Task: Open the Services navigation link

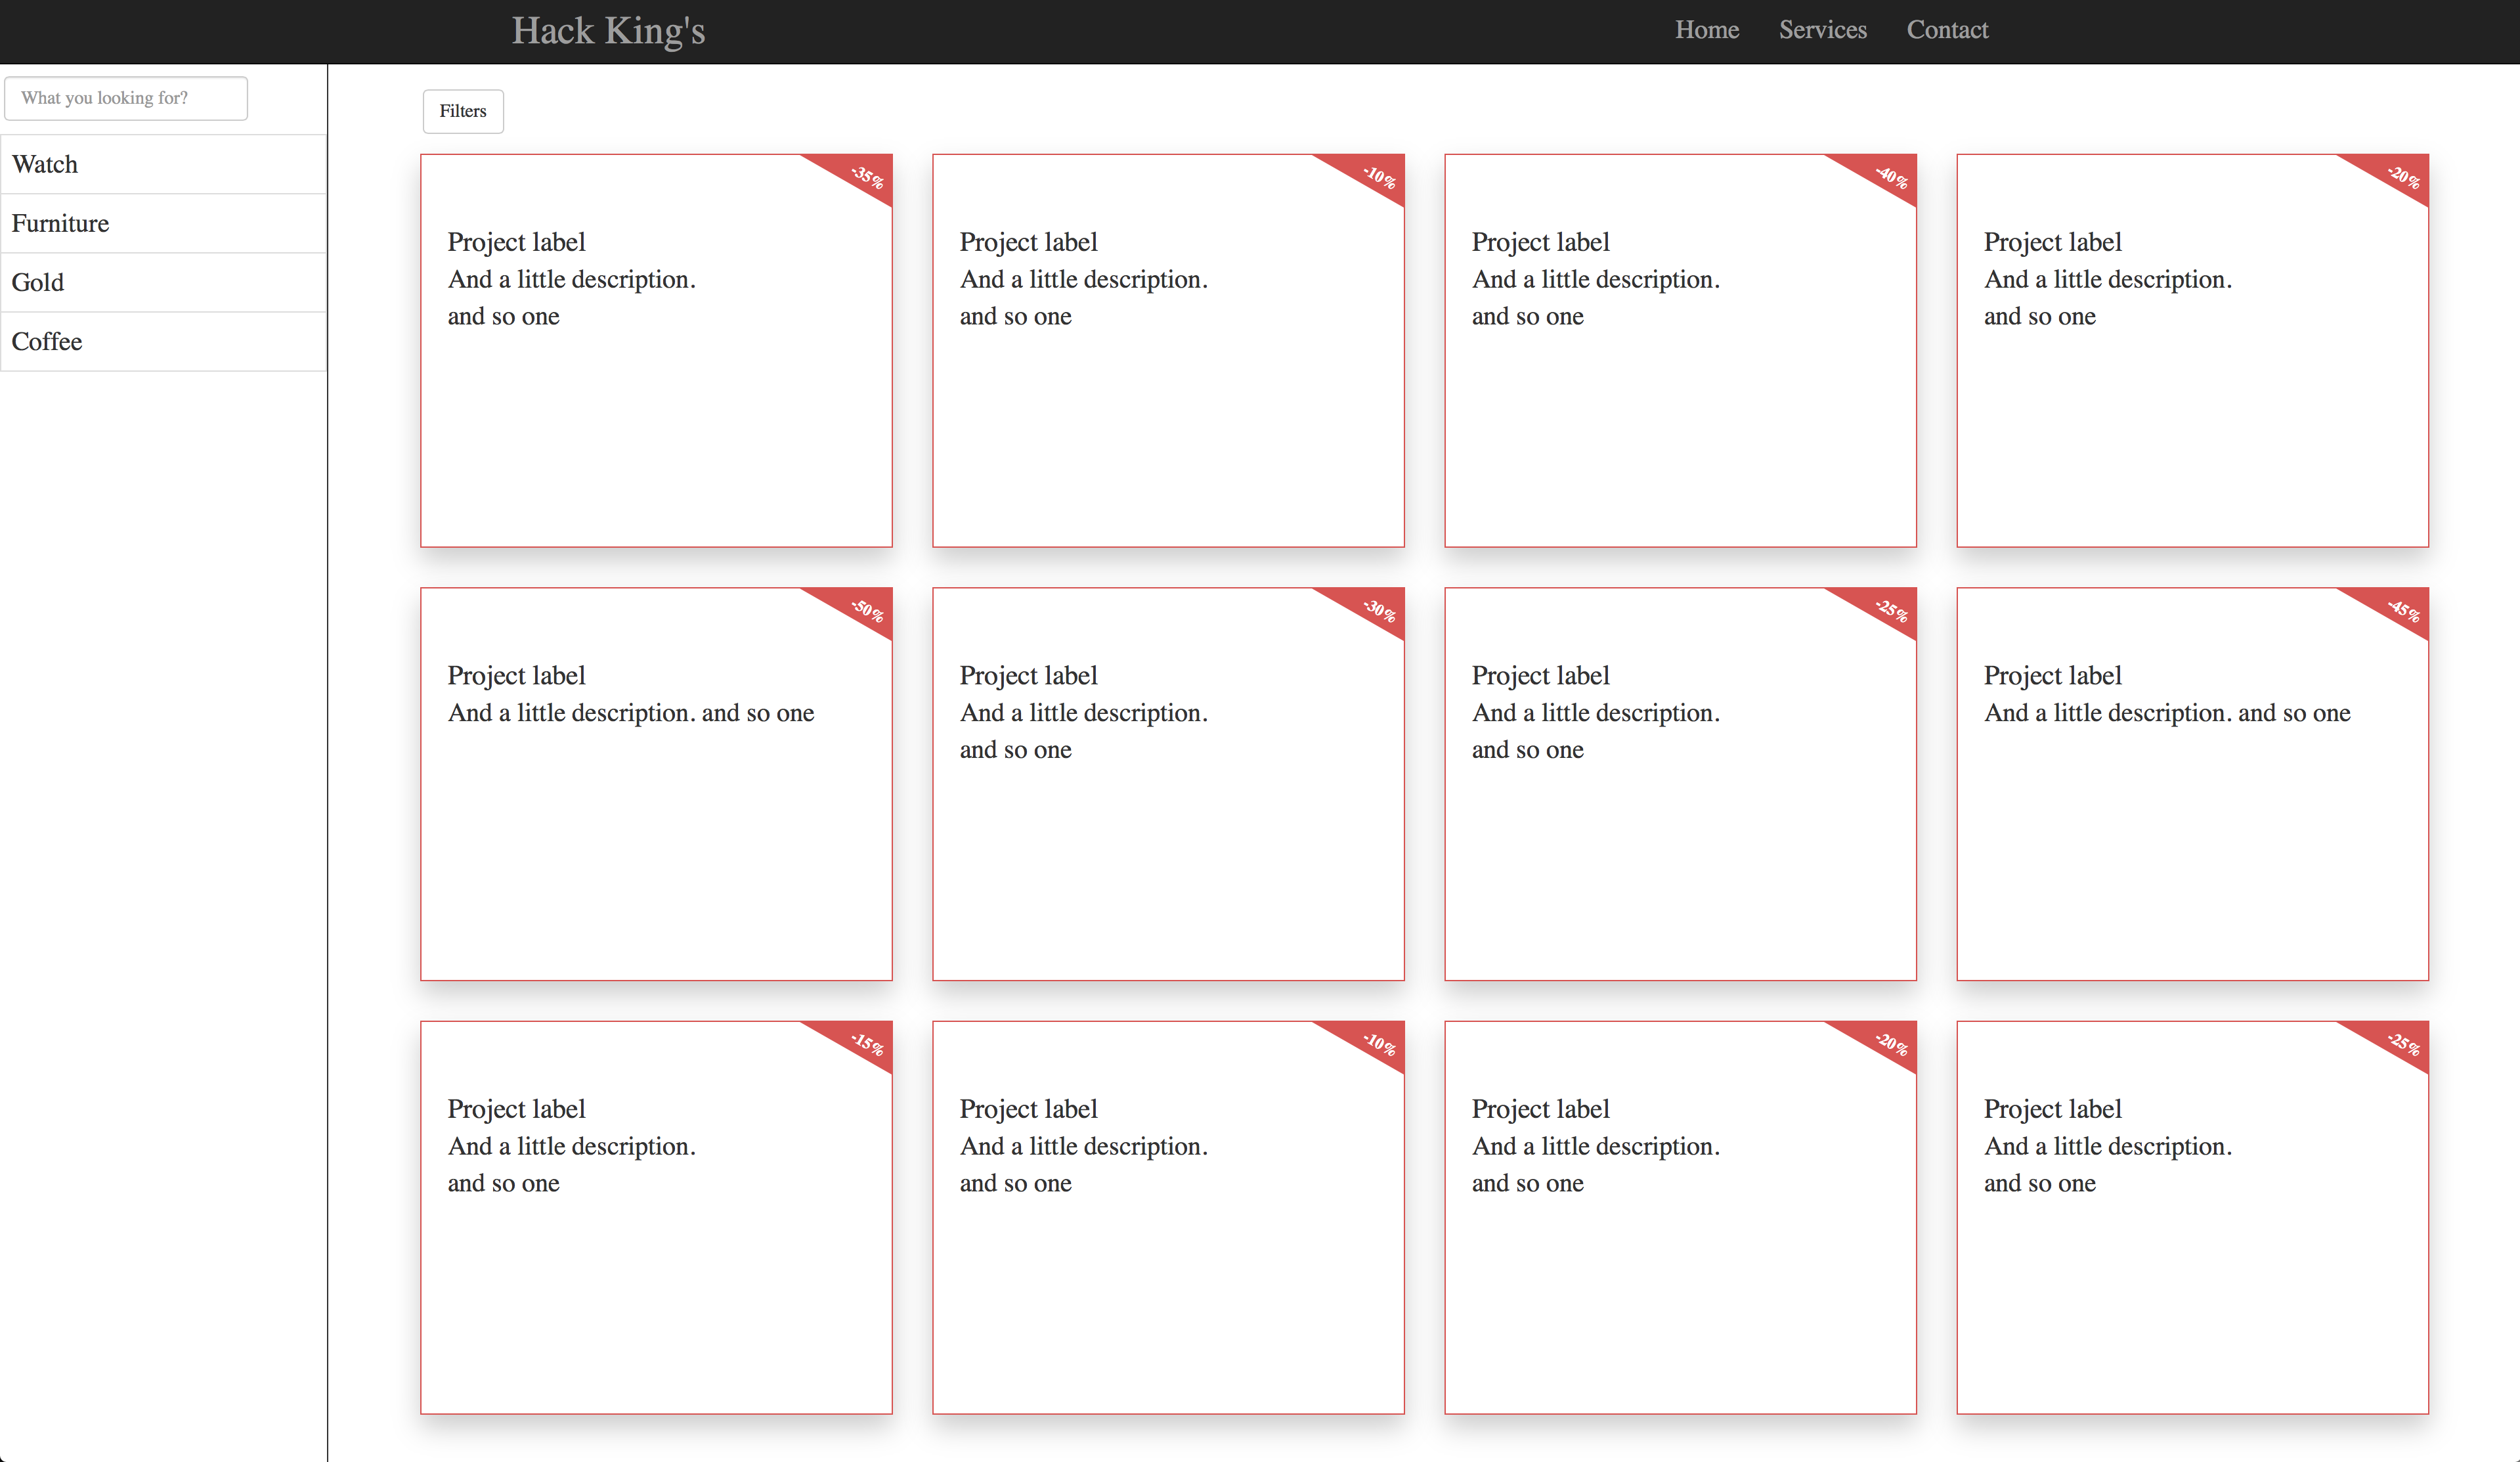Action: coord(1822,30)
